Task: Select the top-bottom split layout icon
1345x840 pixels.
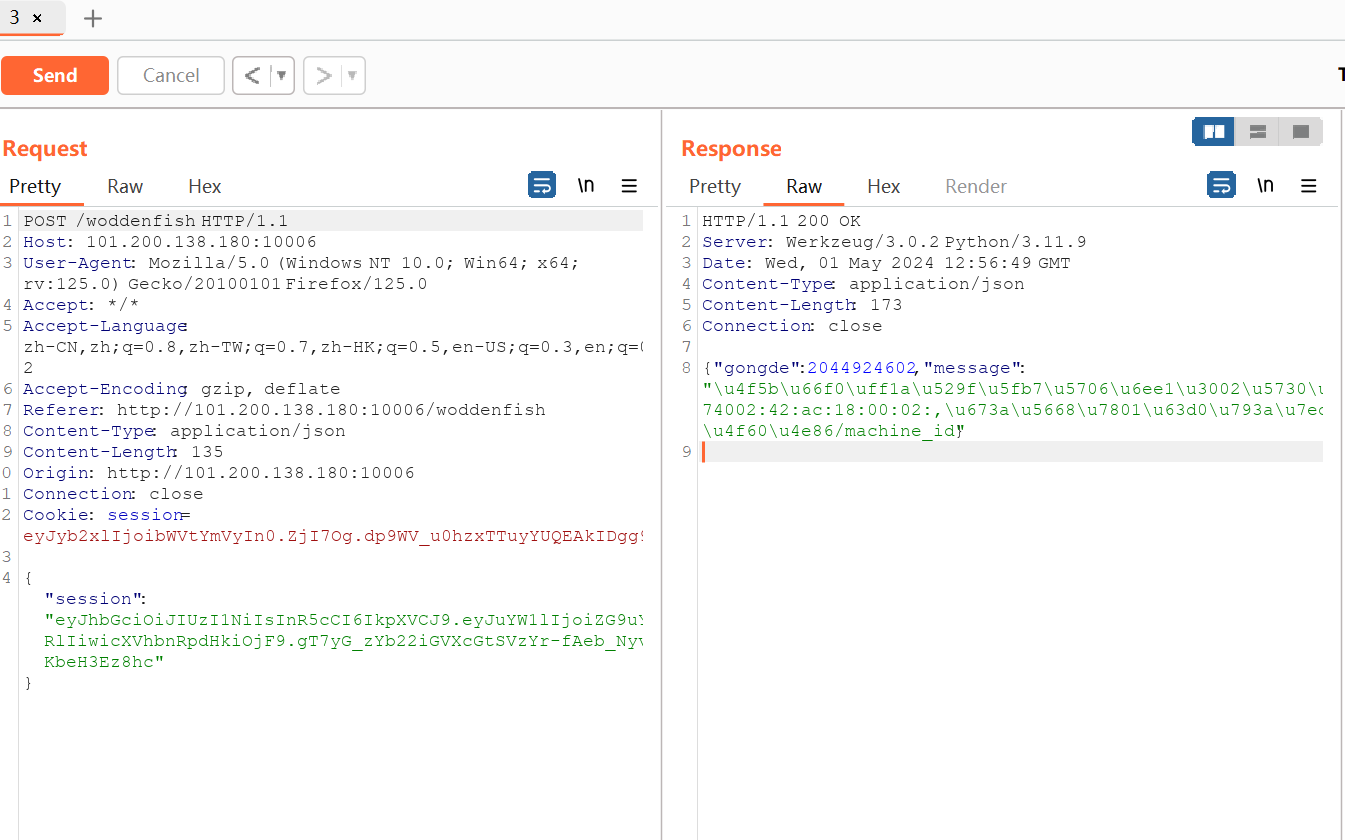Action: pyautogui.click(x=1258, y=132)
